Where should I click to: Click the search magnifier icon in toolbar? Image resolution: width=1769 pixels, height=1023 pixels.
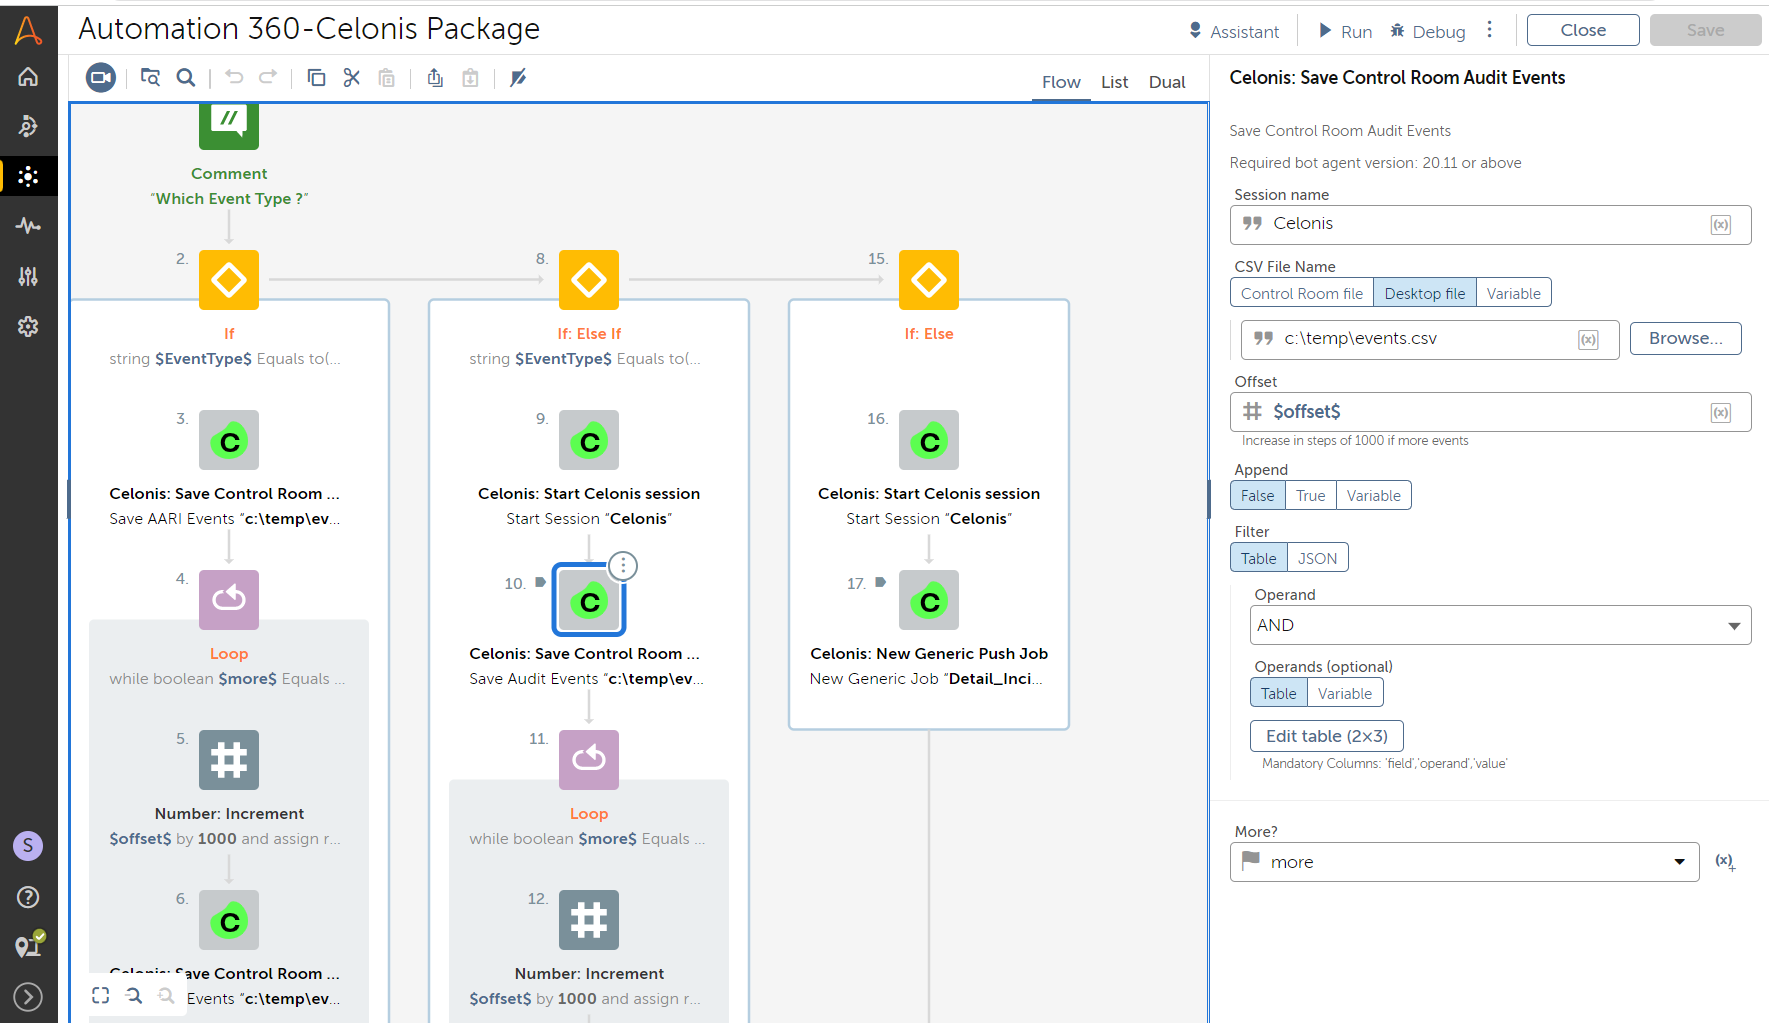point(186,78)
